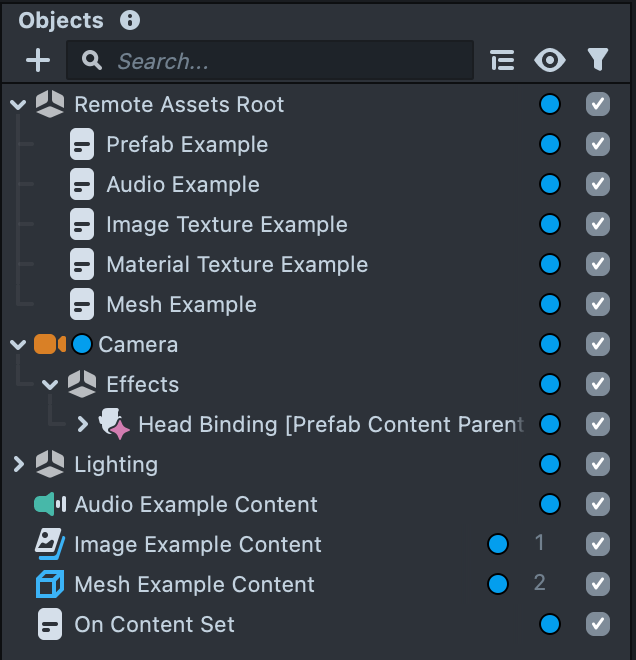
Task: Open the filter funnel icon
Action: click(597, 61)
